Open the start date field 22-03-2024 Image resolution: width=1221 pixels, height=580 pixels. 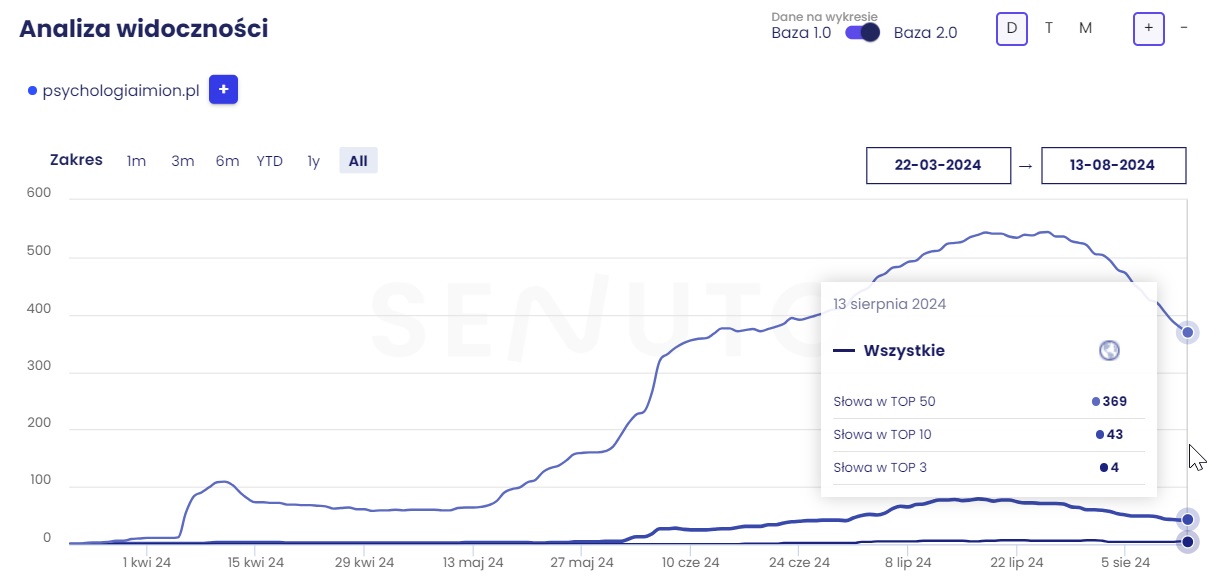[x=938, y=165]
